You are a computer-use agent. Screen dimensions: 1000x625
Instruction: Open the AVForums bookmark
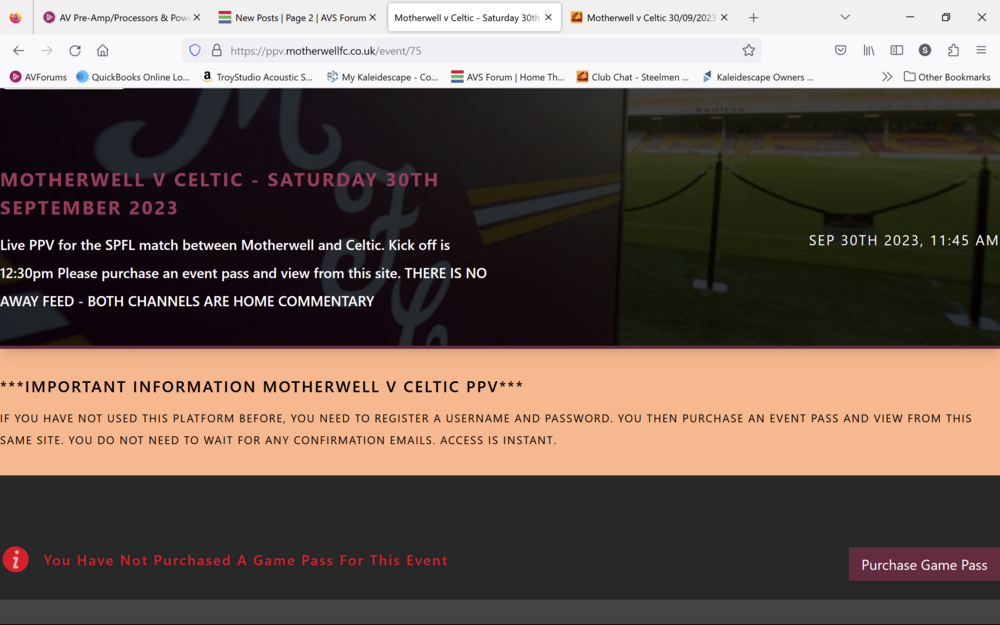pos(38,77)
